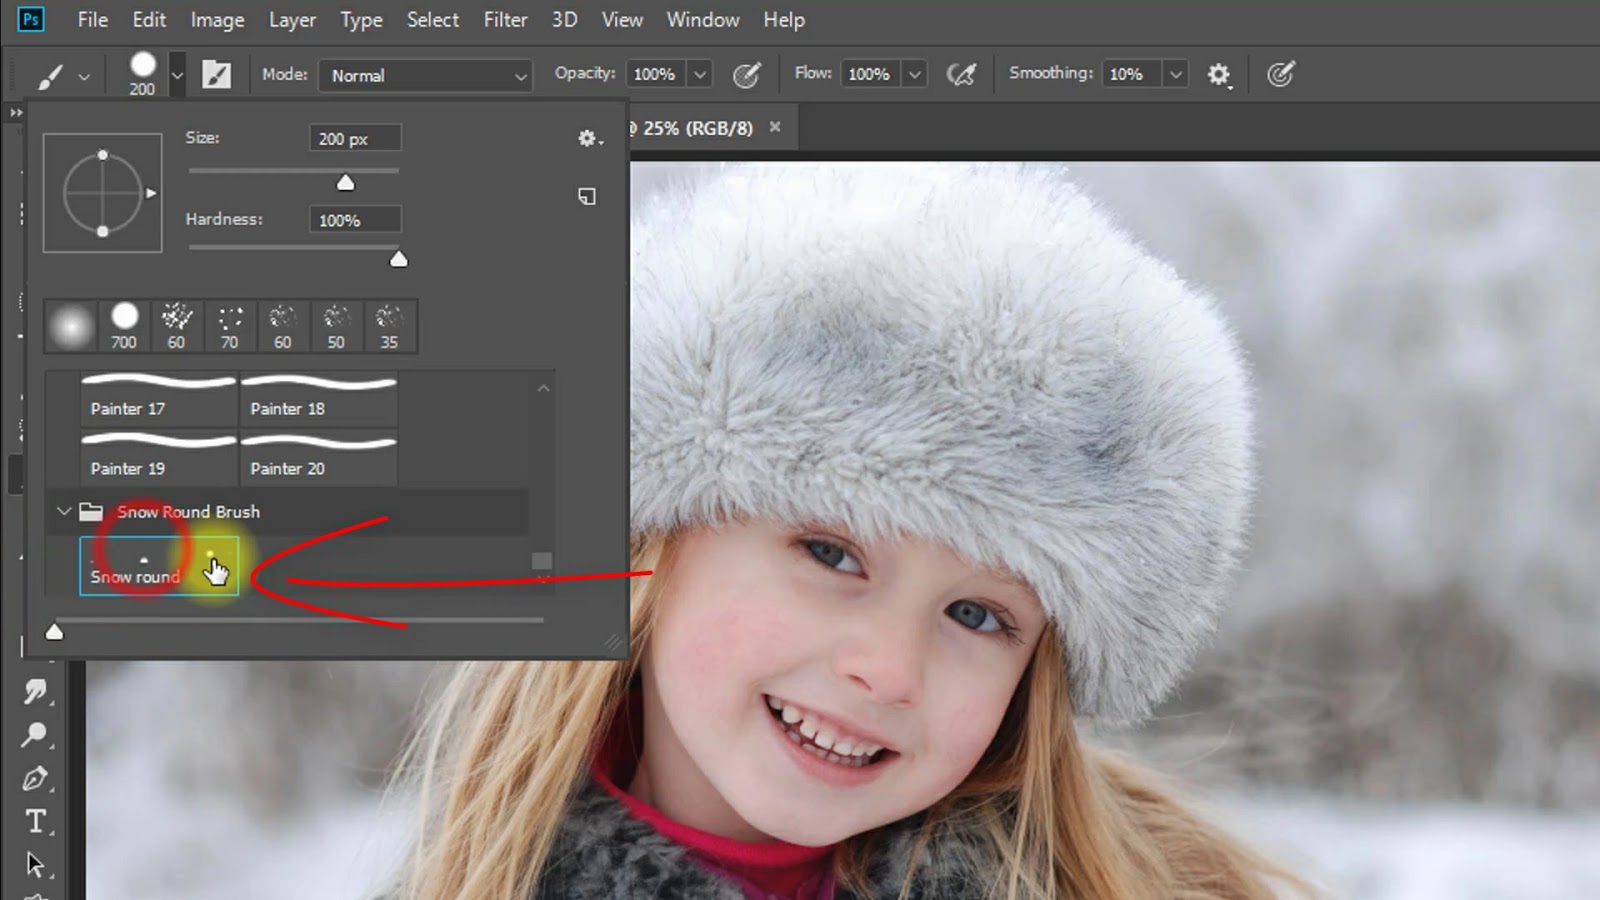Select the soft round recent brush
The height and width of the screenshot is (900, 1600).
click(x=70, y=326)
